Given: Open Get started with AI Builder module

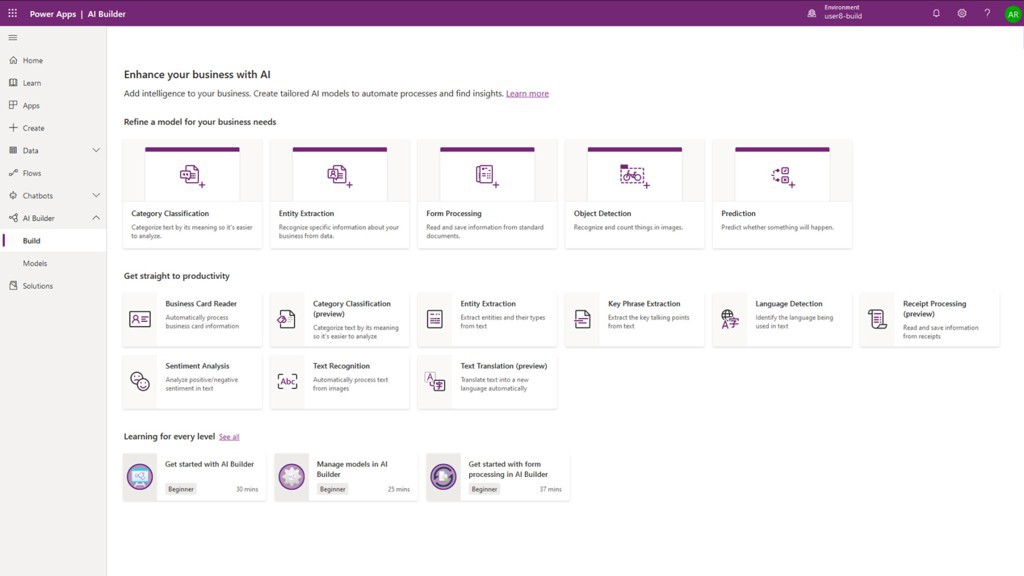Looking at the screenshot, I should tap(195, 477).
